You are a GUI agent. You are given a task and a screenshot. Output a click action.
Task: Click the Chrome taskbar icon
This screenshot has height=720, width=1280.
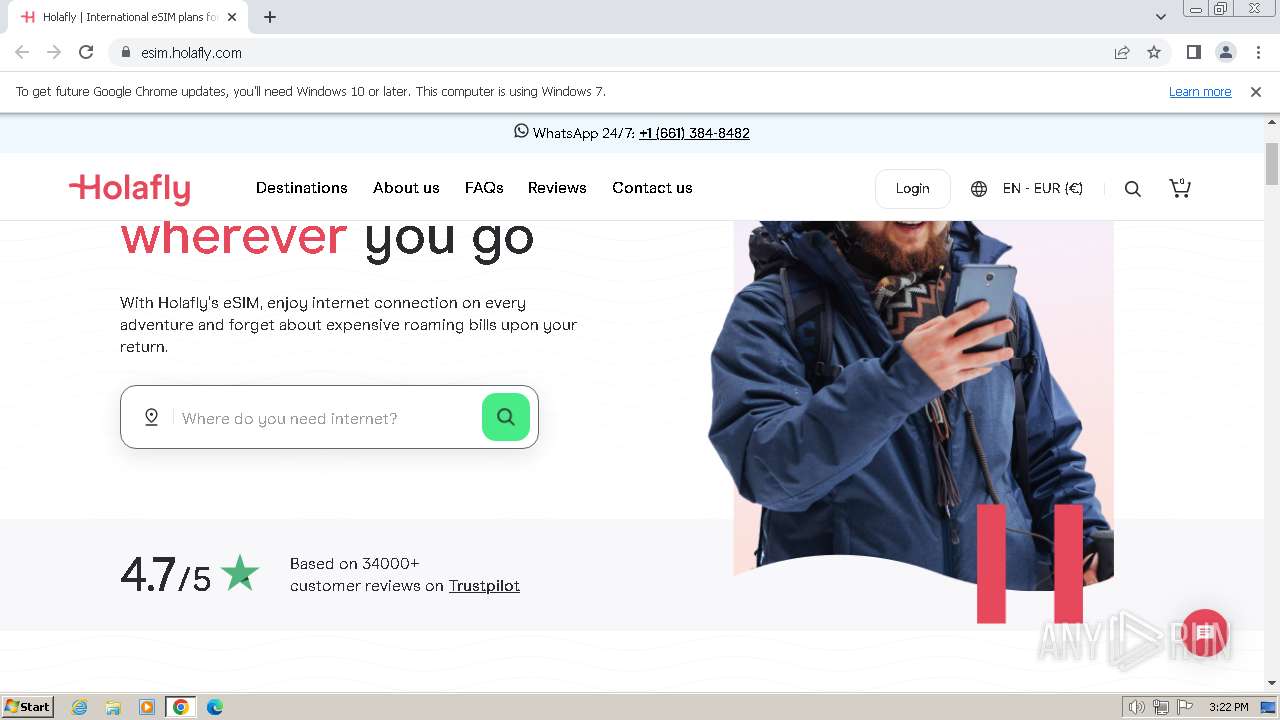[181, 707]
